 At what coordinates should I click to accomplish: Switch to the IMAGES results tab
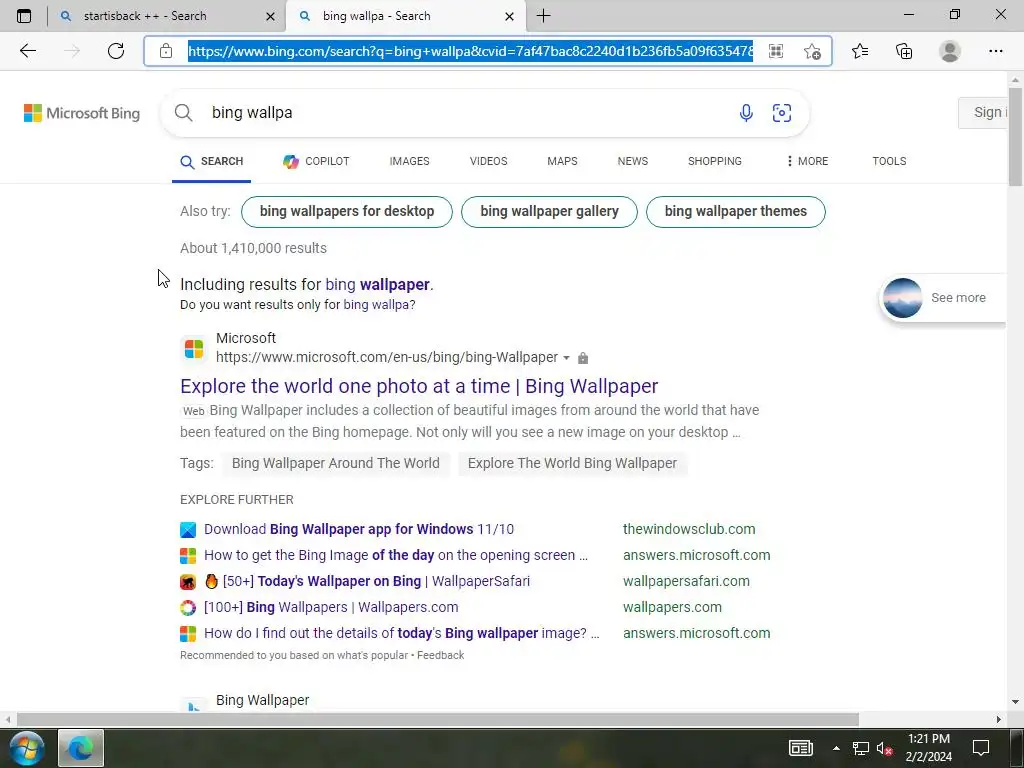(x=409, y=161)
